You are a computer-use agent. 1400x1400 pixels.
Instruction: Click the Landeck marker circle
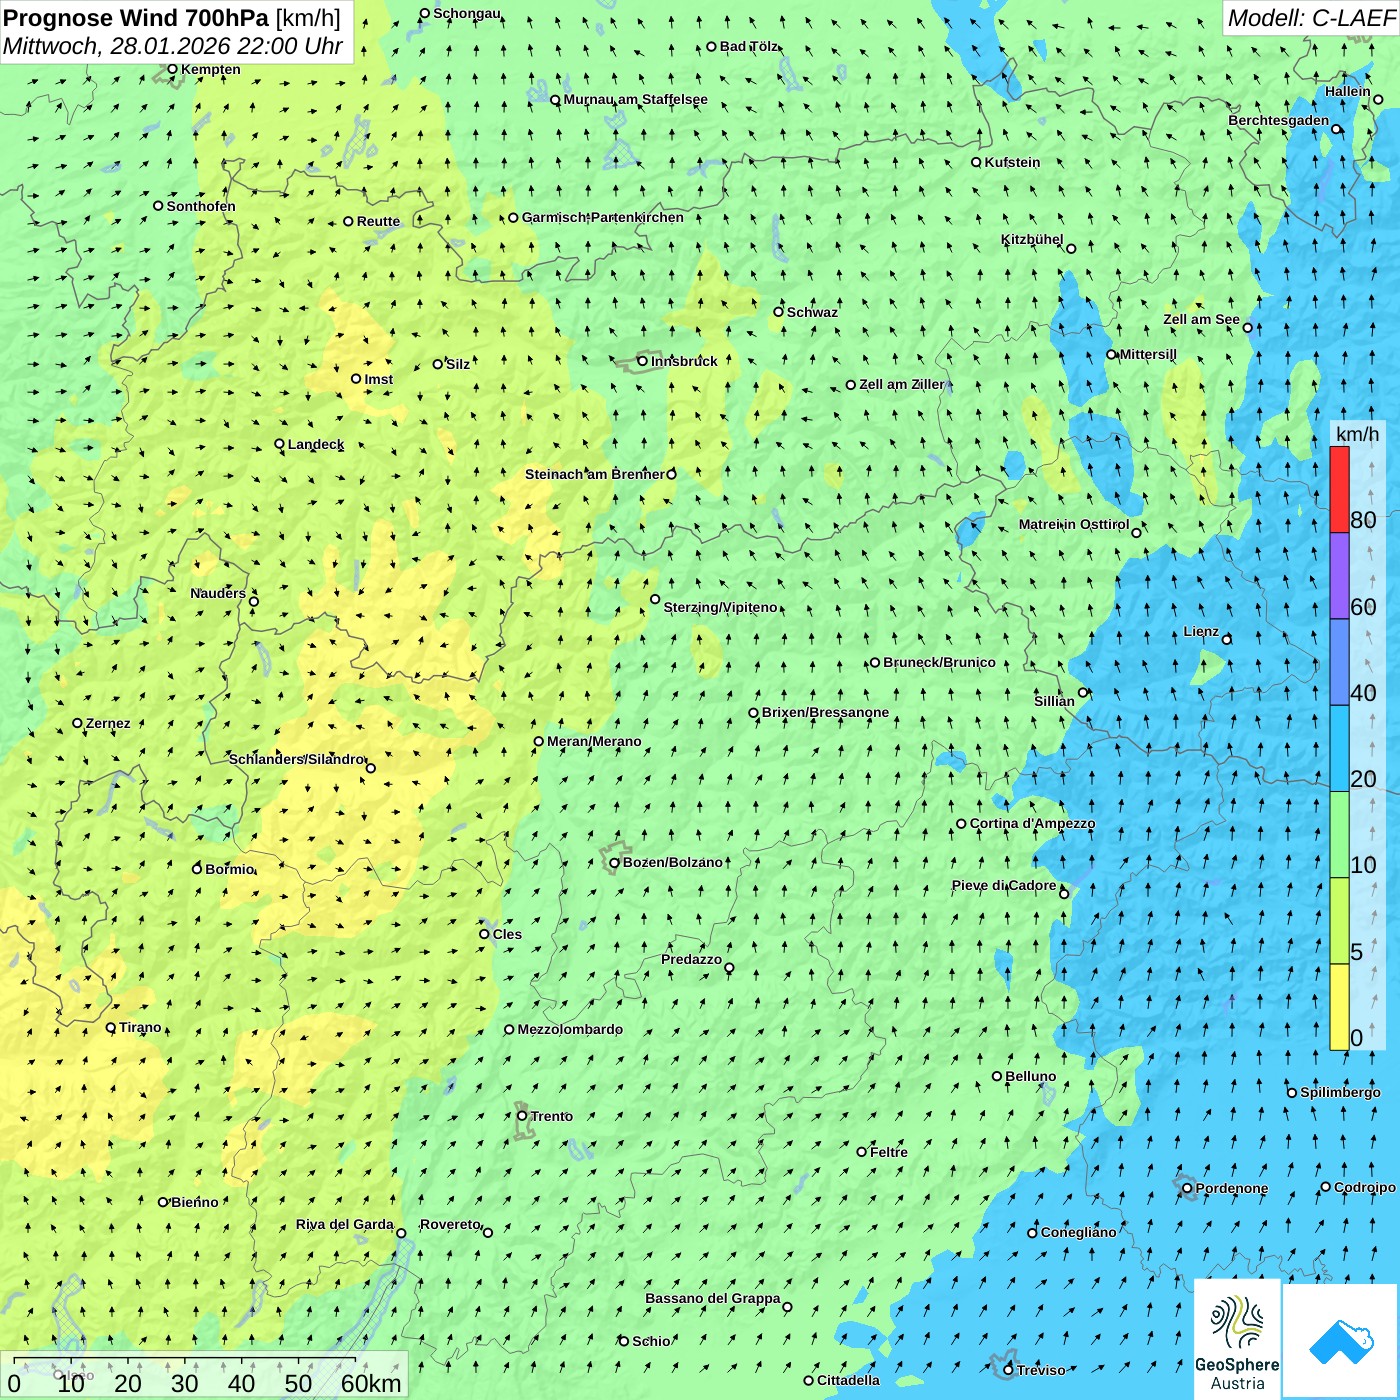pyautogui.click(x=279, y=444)
